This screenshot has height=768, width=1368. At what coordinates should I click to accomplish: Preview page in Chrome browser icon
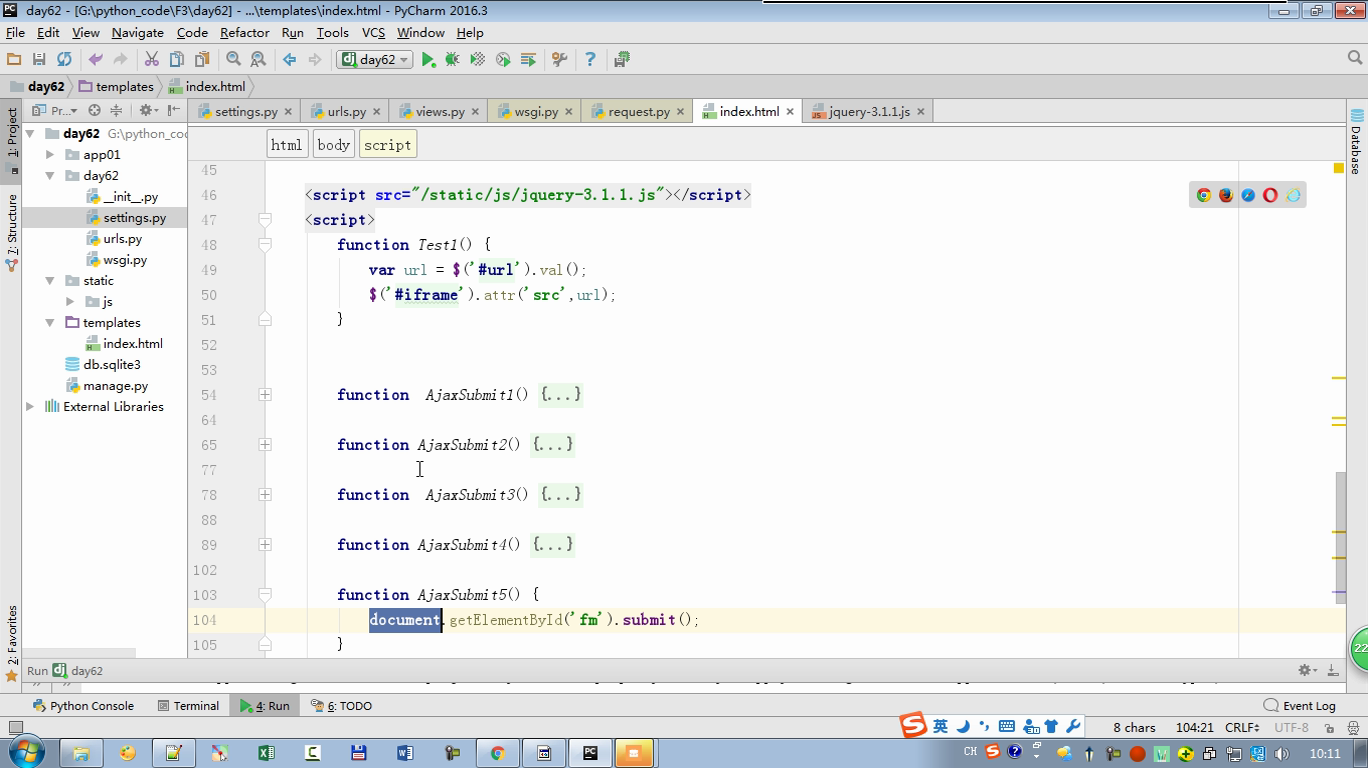pyautogui.click(x=1204, y=195)
